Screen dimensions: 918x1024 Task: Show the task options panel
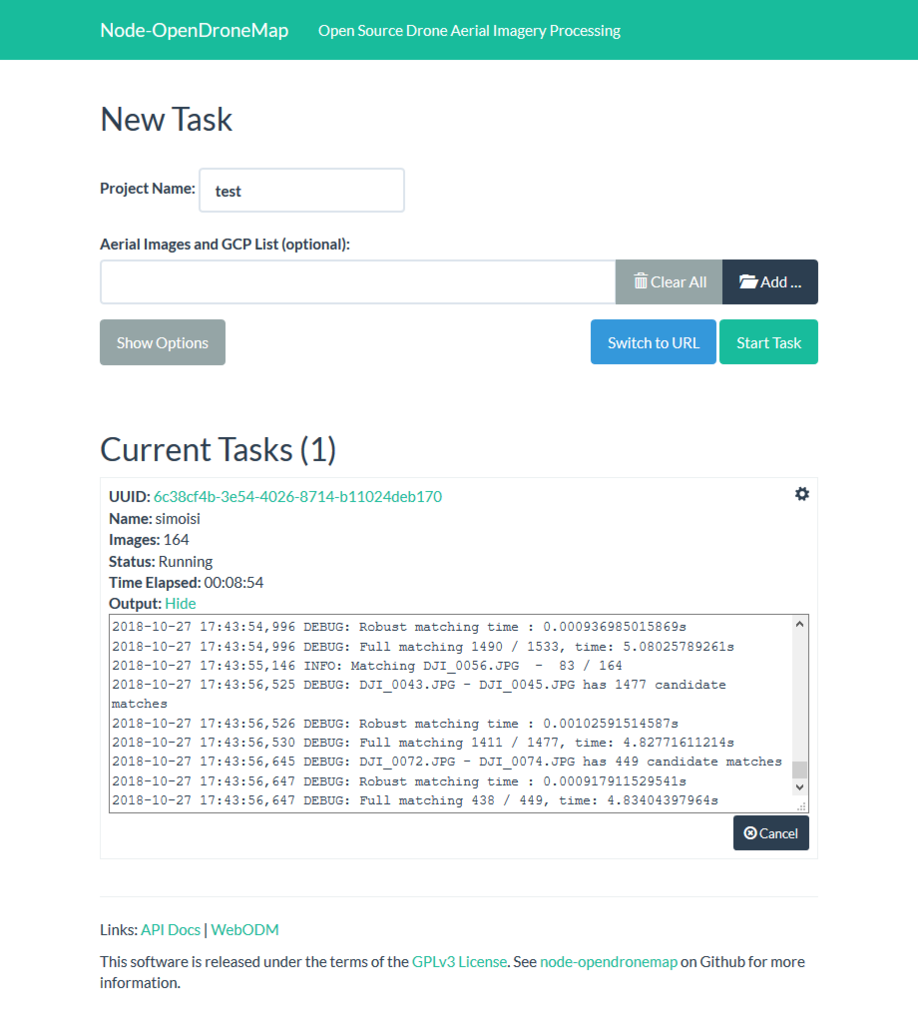[x=163, y=342]
